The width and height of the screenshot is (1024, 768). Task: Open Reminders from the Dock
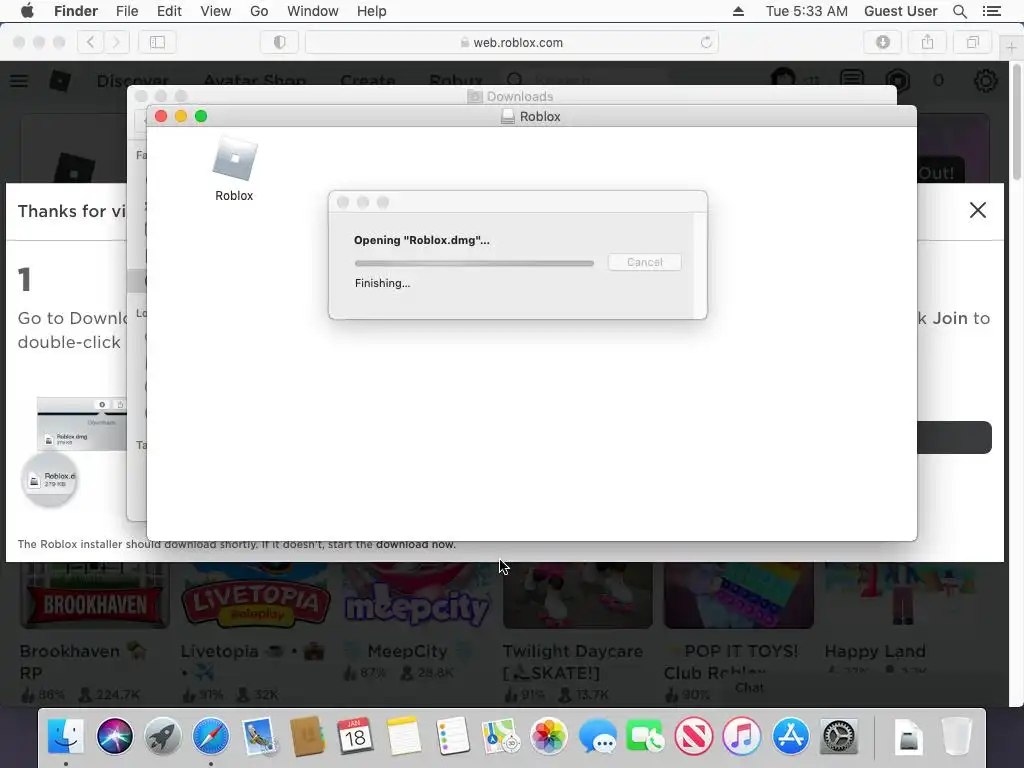pos(452,736)
